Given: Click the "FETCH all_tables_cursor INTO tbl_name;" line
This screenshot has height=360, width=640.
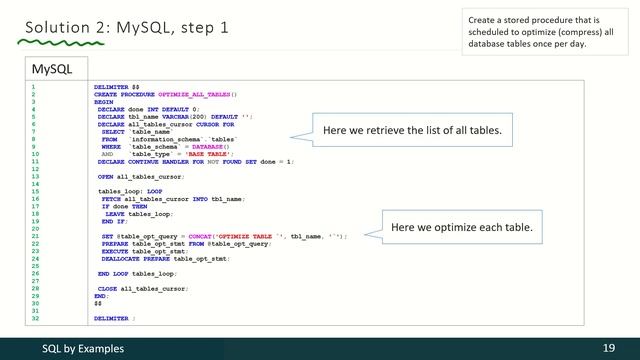Looking at the screenshot, I should (173, 199).
